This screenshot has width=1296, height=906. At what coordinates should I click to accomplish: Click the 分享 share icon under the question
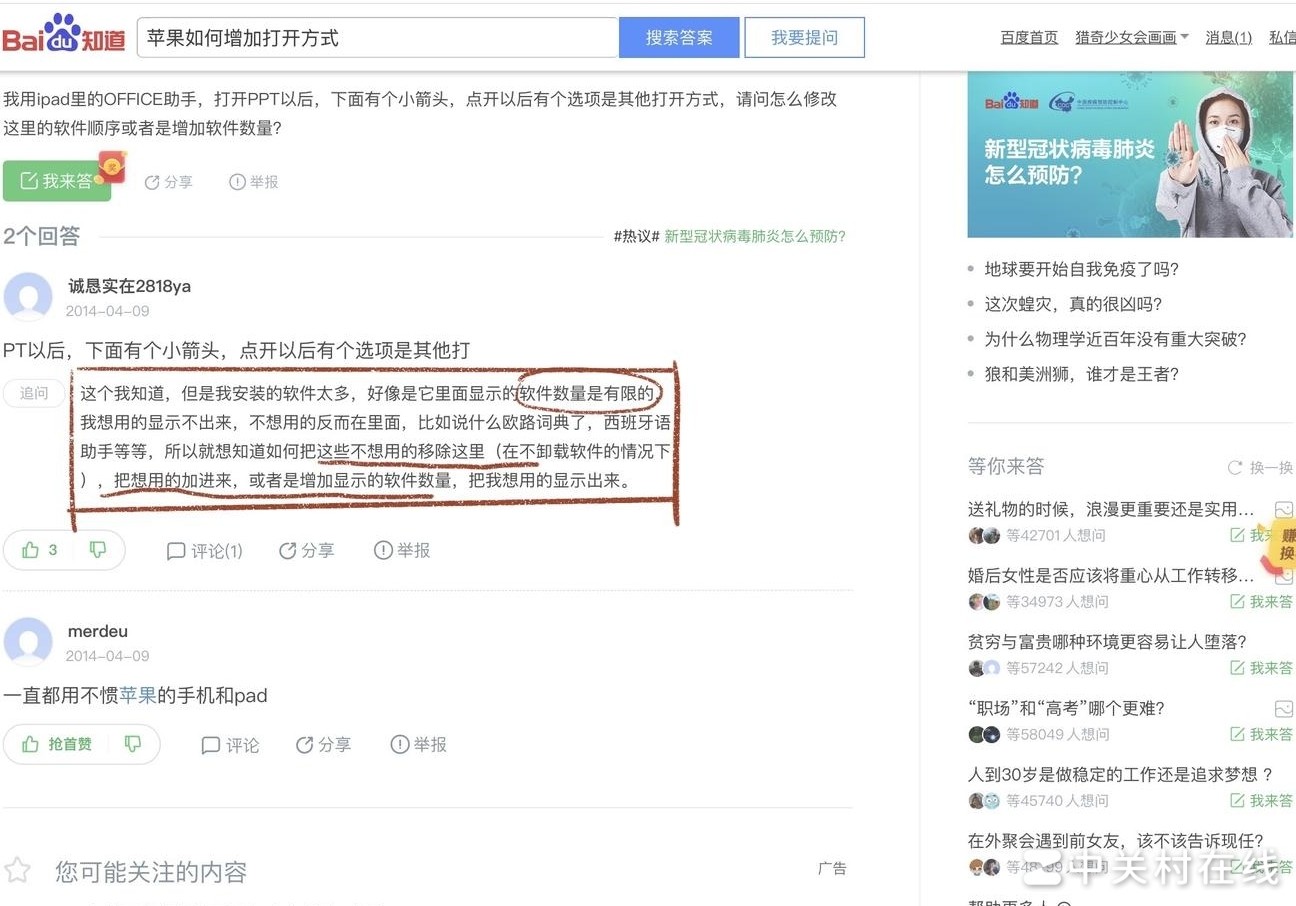tap(168, 181)
